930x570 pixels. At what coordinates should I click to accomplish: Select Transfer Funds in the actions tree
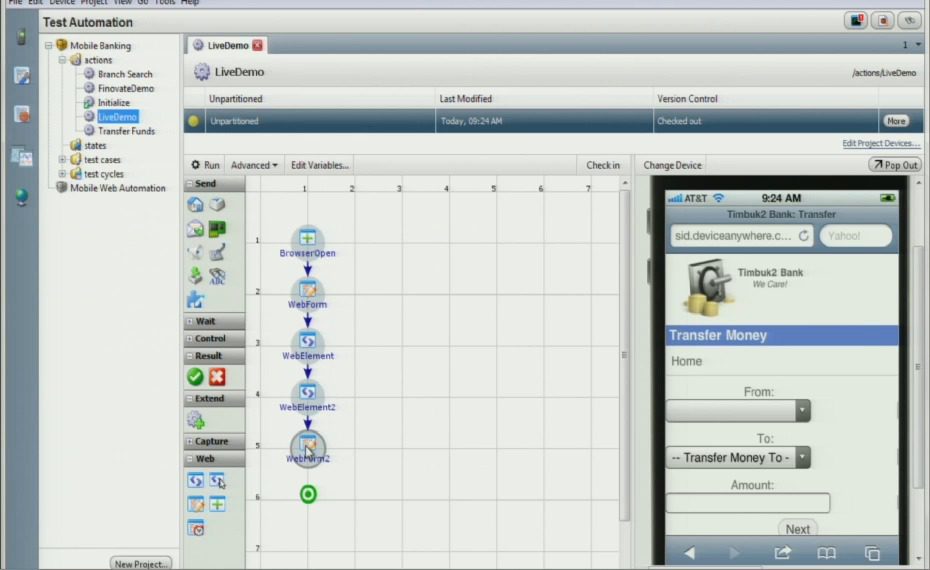coord(126,131)
